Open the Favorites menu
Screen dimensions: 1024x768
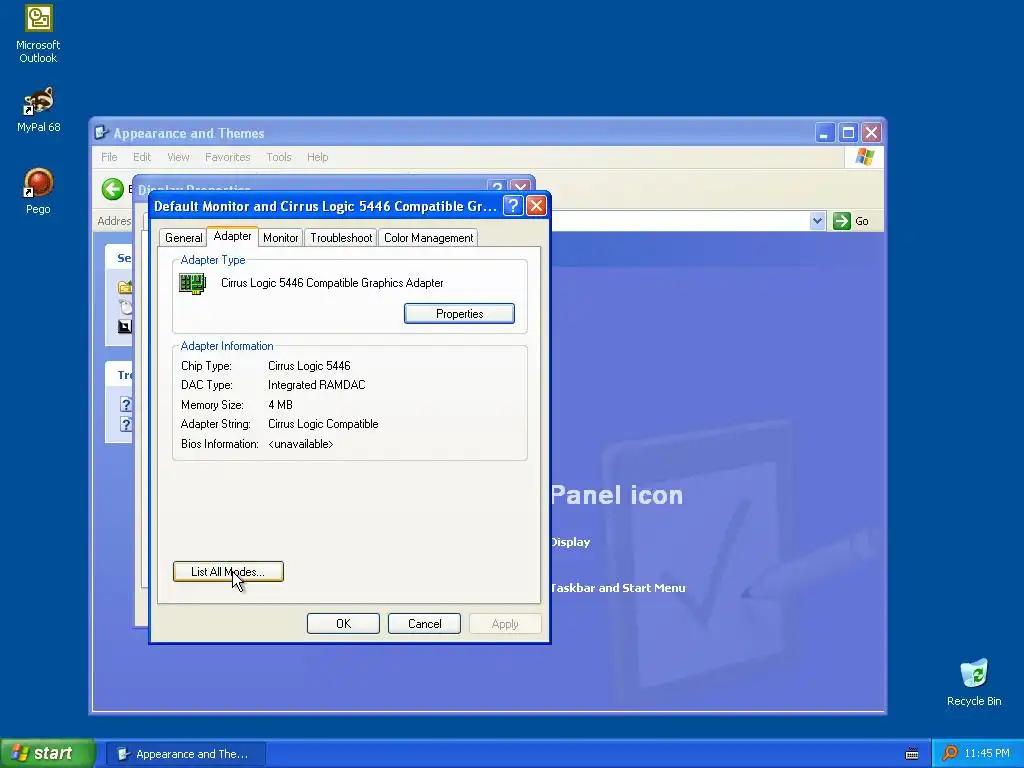(x=227, y=157)
